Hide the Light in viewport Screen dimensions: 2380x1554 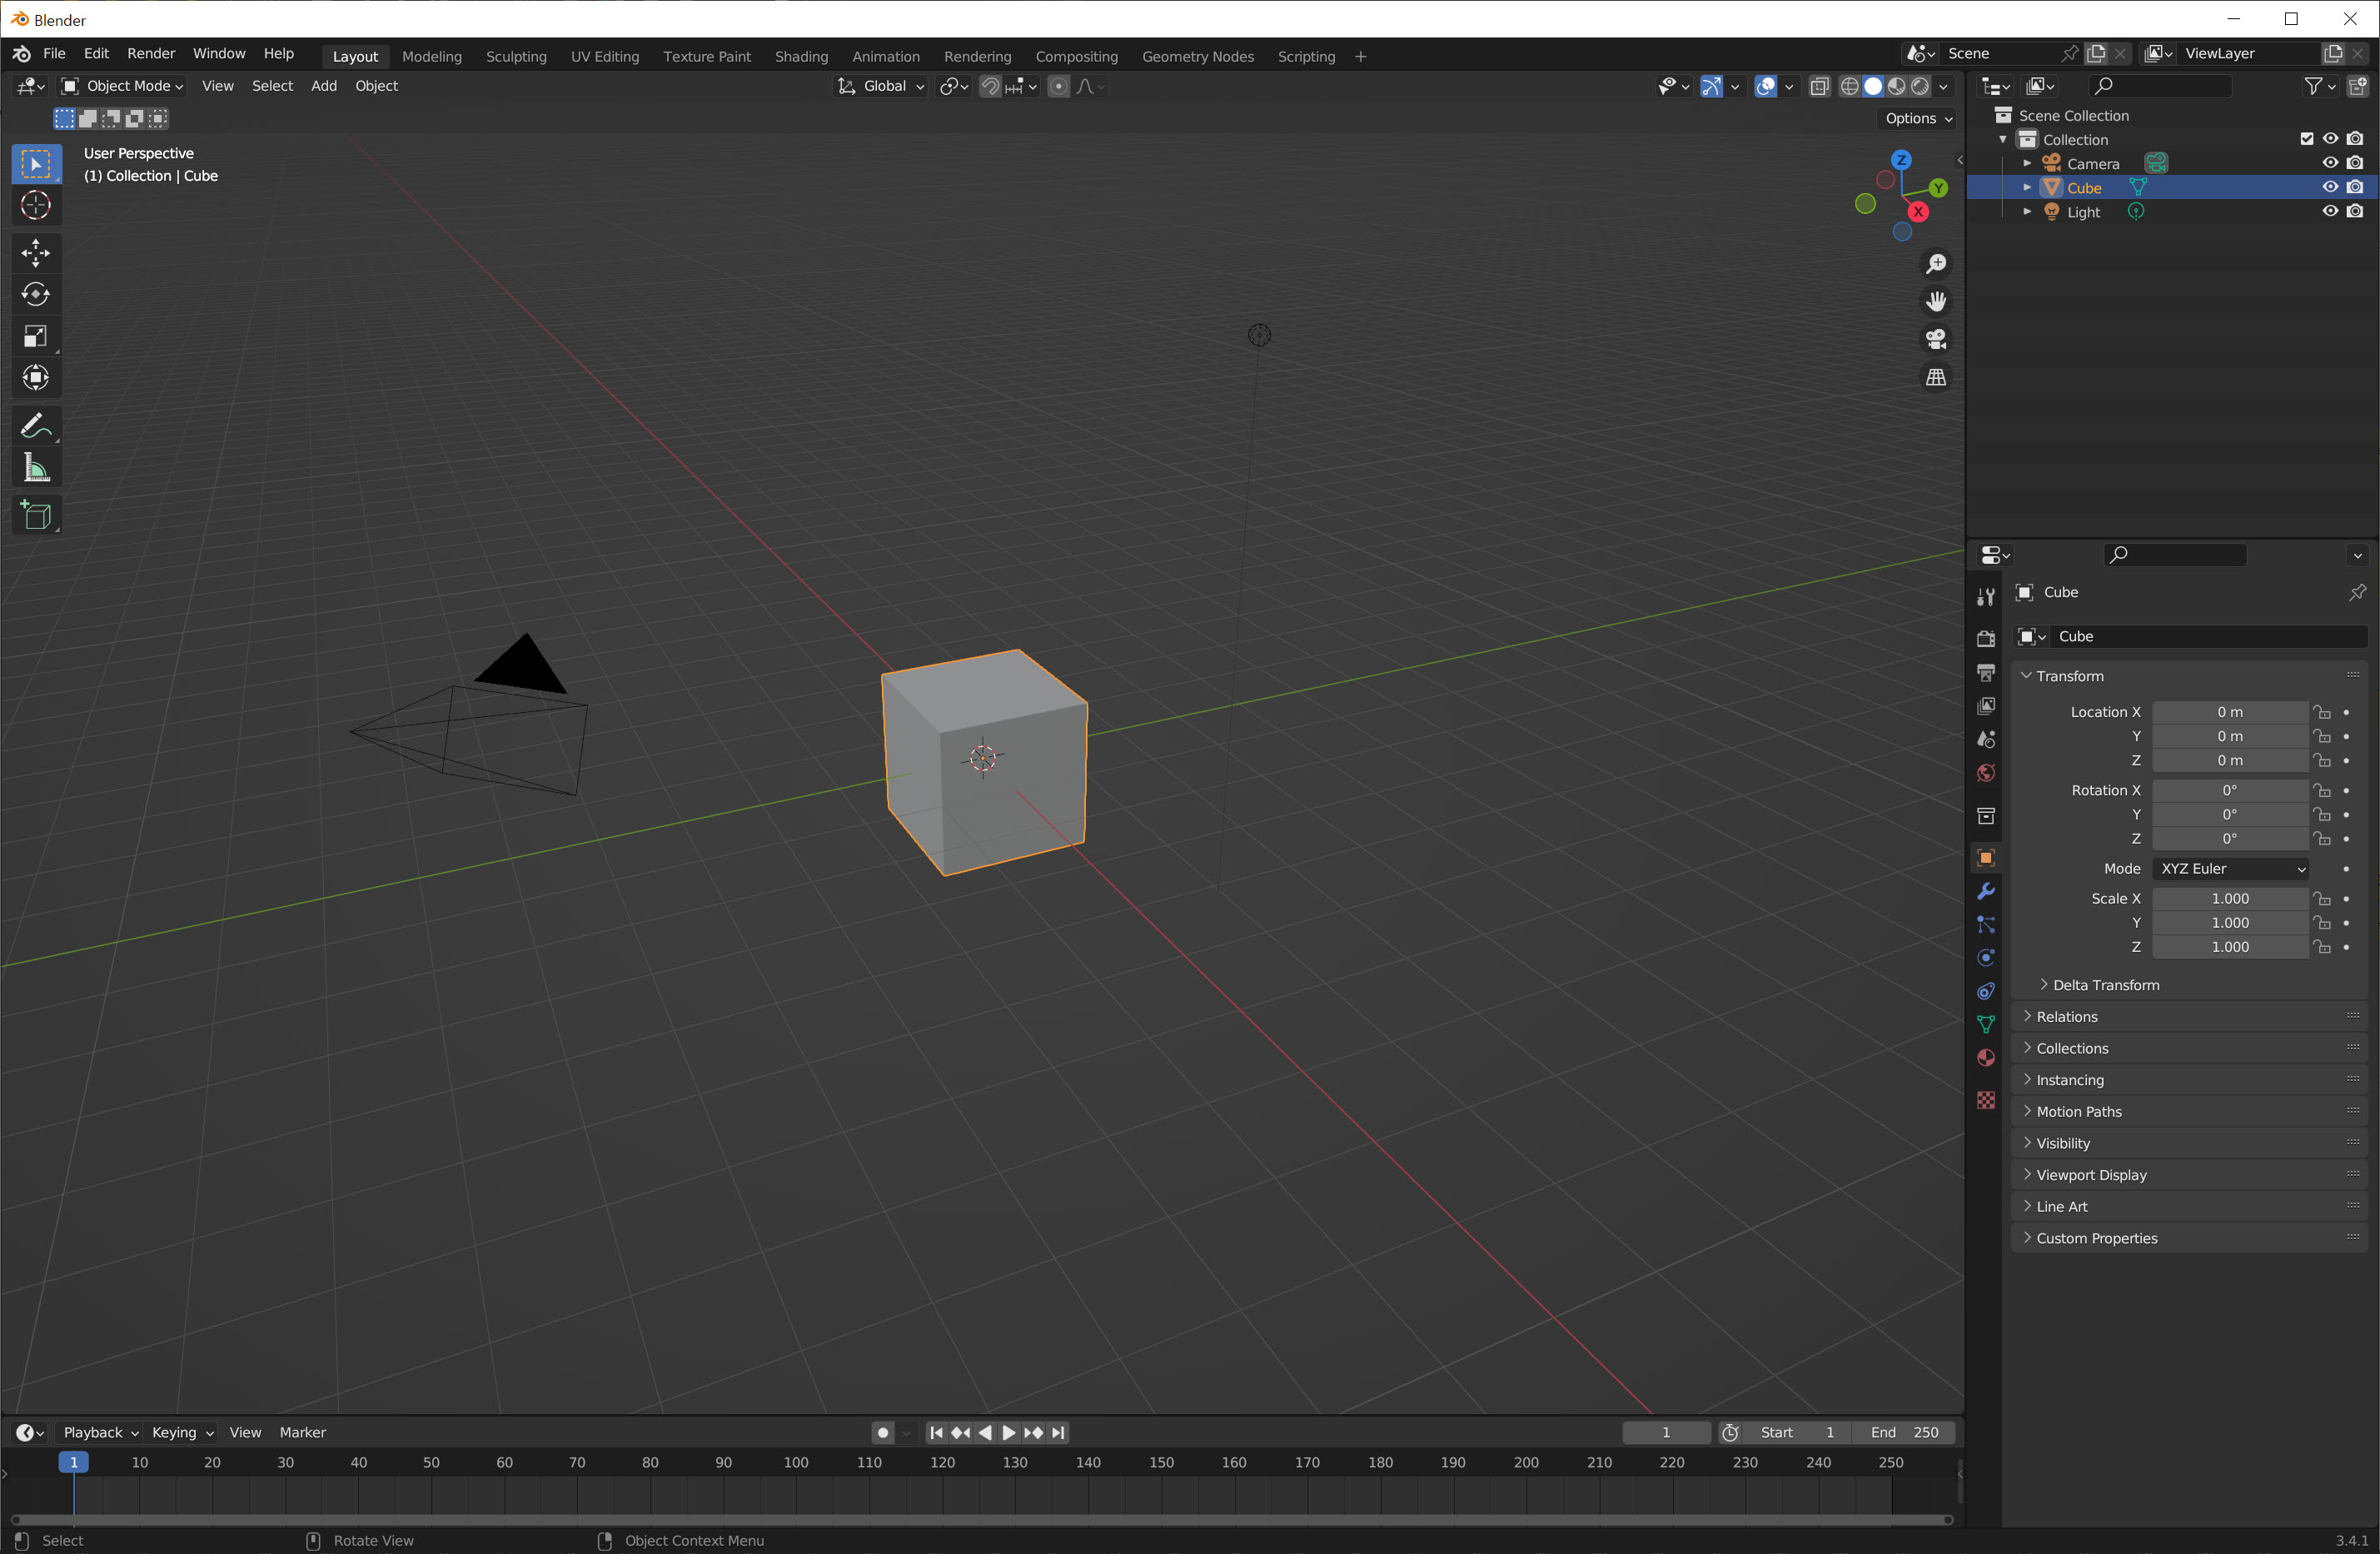click(2329, 211)
